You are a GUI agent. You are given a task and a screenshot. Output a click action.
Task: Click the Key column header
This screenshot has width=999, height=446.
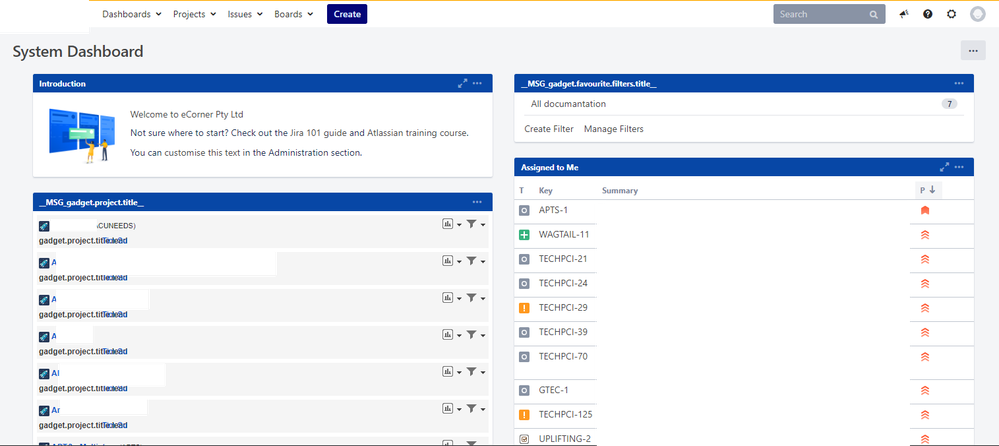click(x=546, y=191)
